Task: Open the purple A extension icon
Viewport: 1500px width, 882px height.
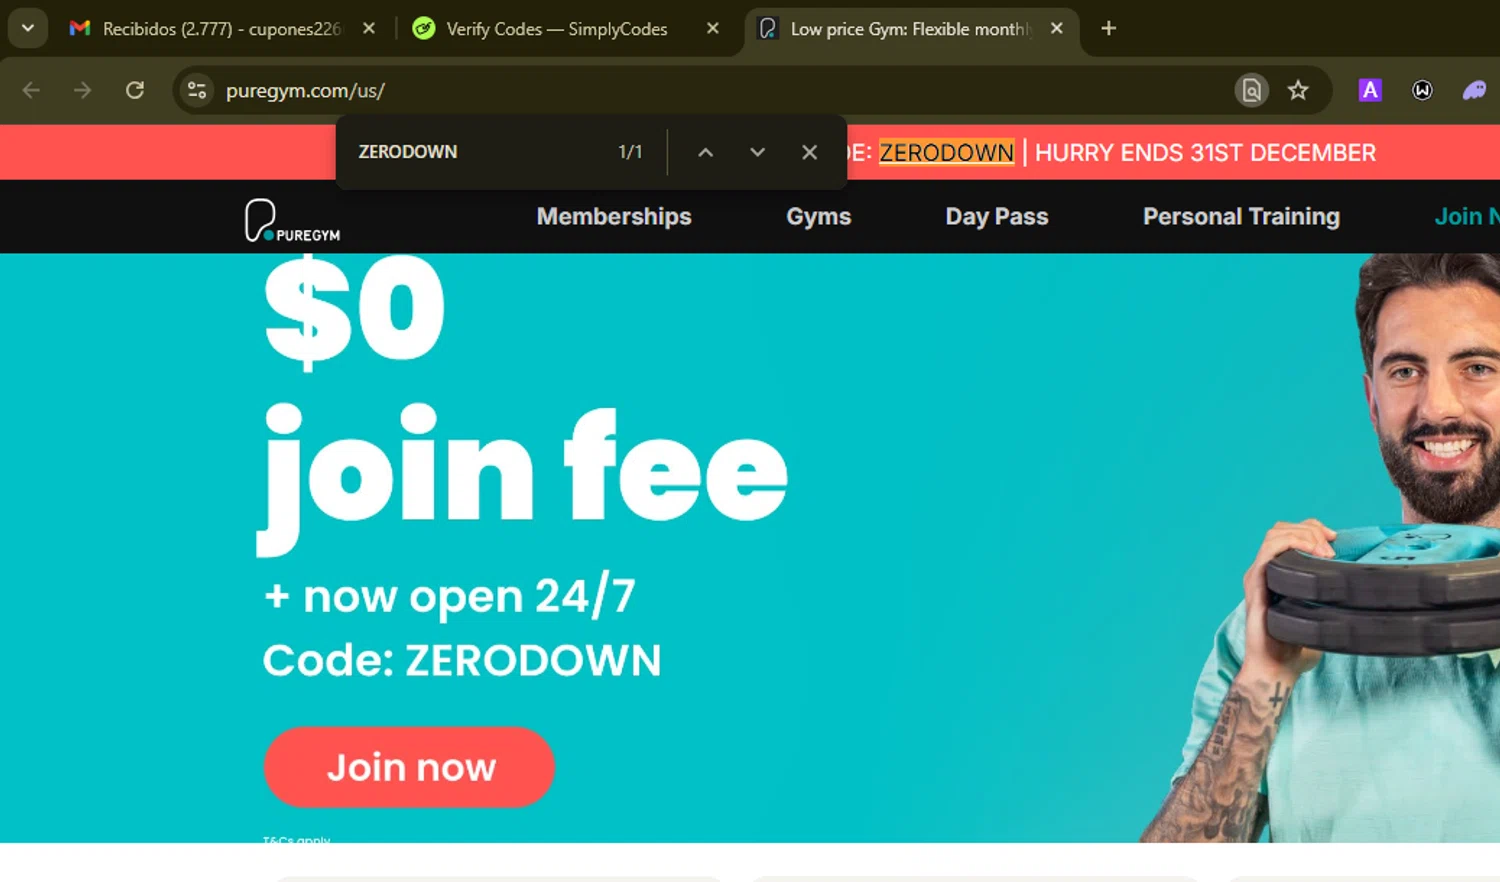Action: [x=1370, y=91]
